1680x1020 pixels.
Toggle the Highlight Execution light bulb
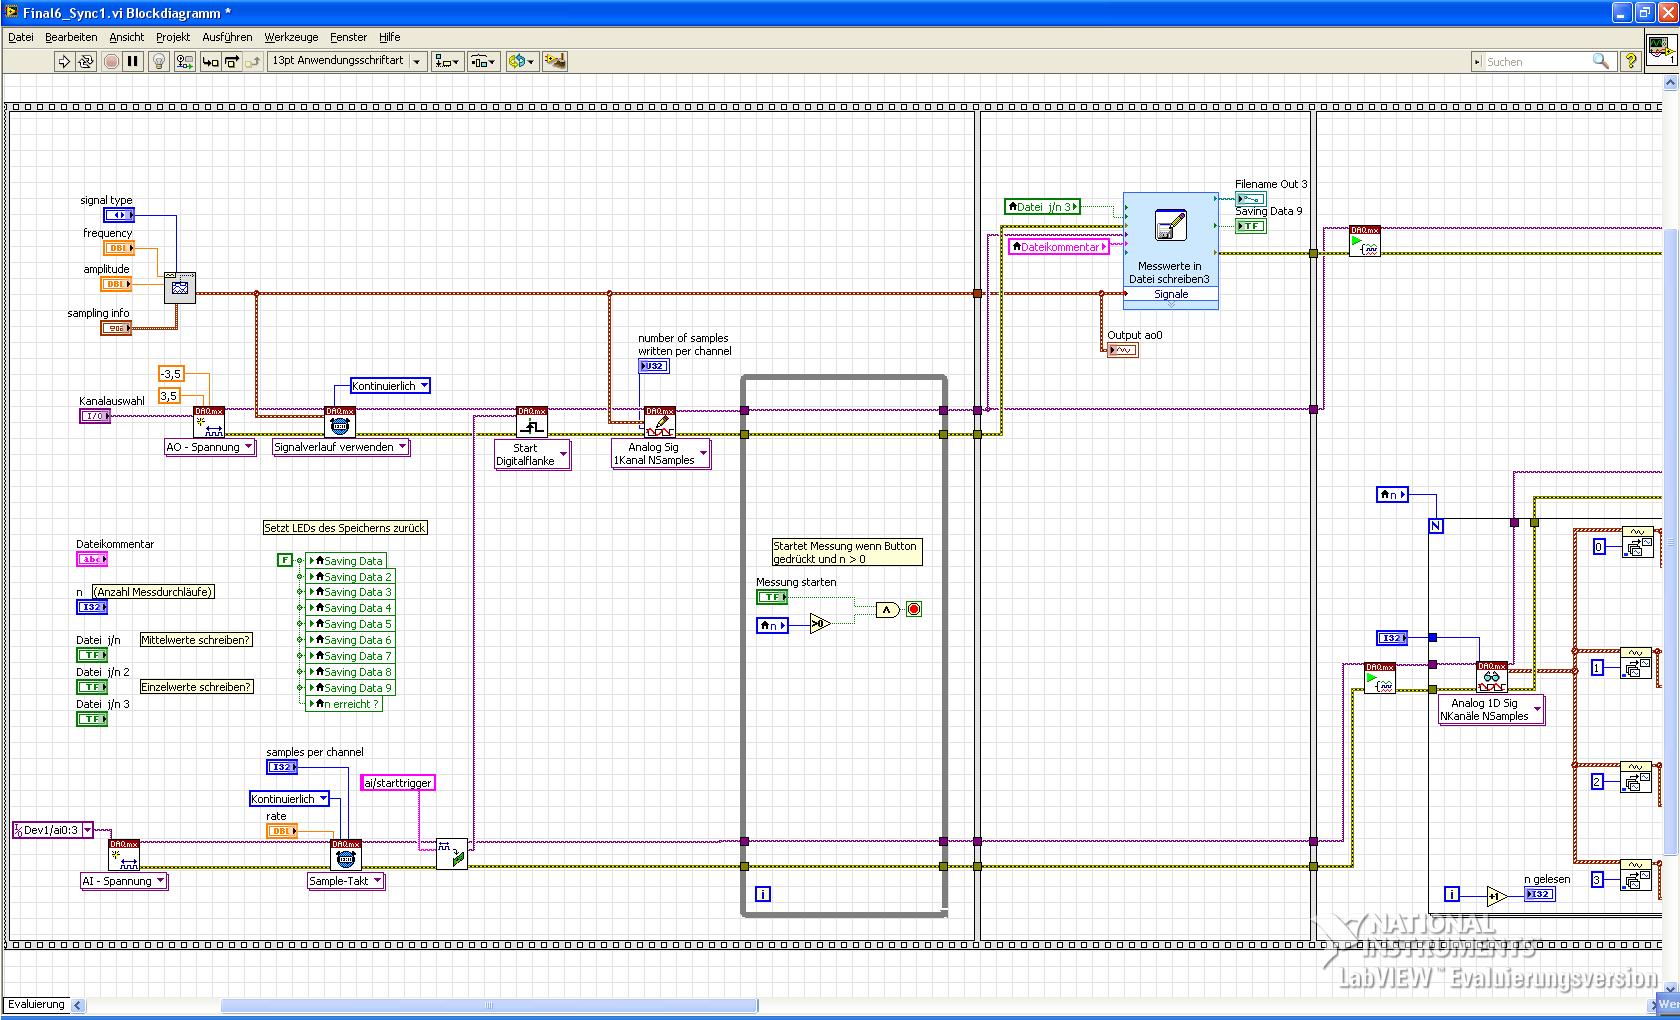click(x=158, y=61)
